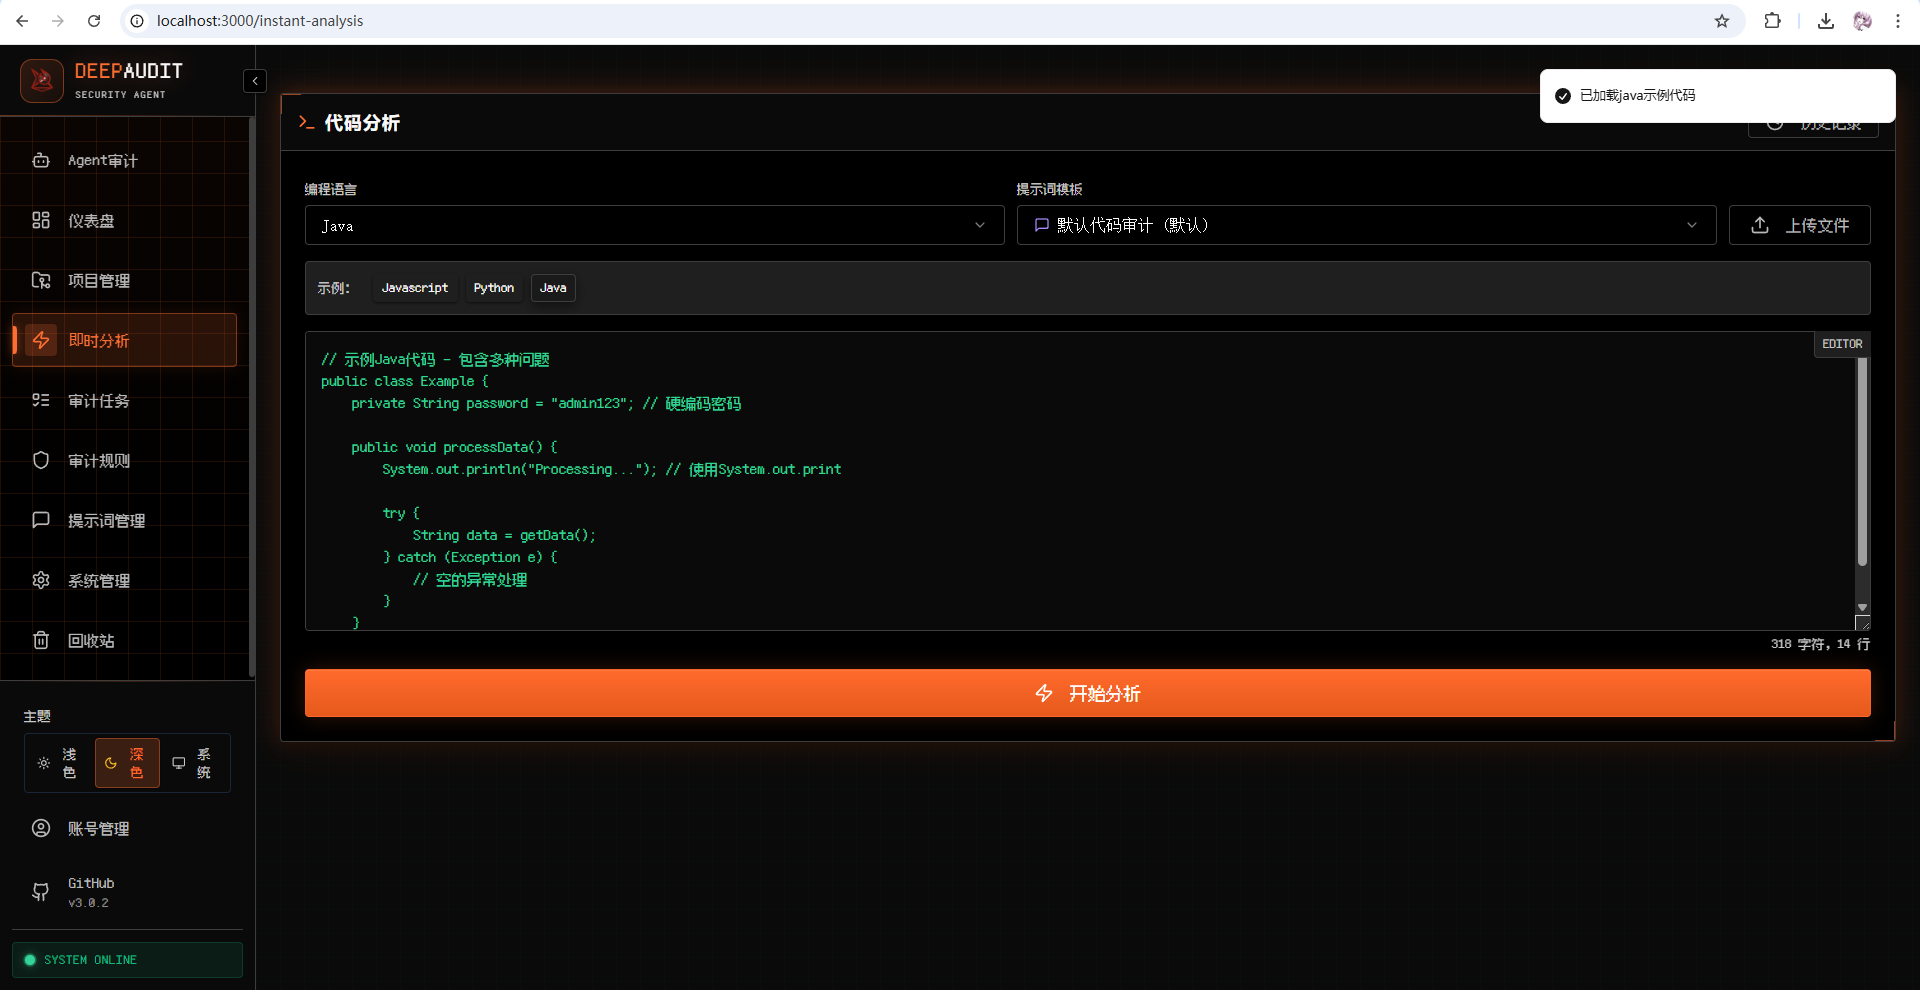Go to 仪表盘 menu item

(124, 220)
